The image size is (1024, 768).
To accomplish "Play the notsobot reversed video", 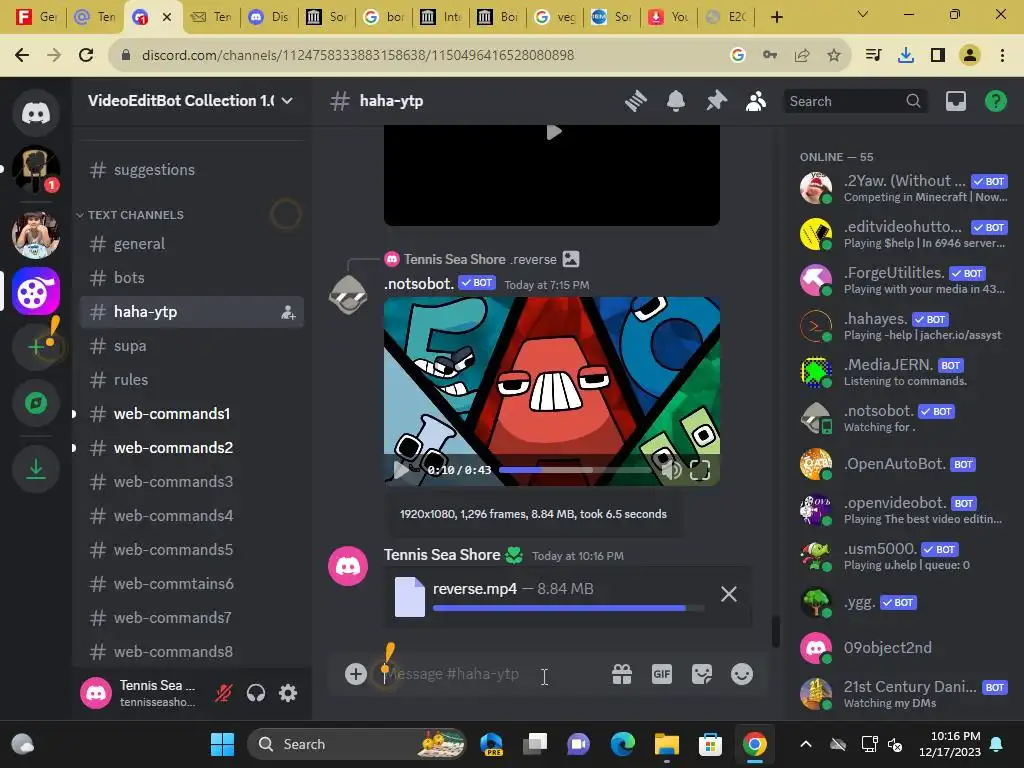I will click(401, 470).
